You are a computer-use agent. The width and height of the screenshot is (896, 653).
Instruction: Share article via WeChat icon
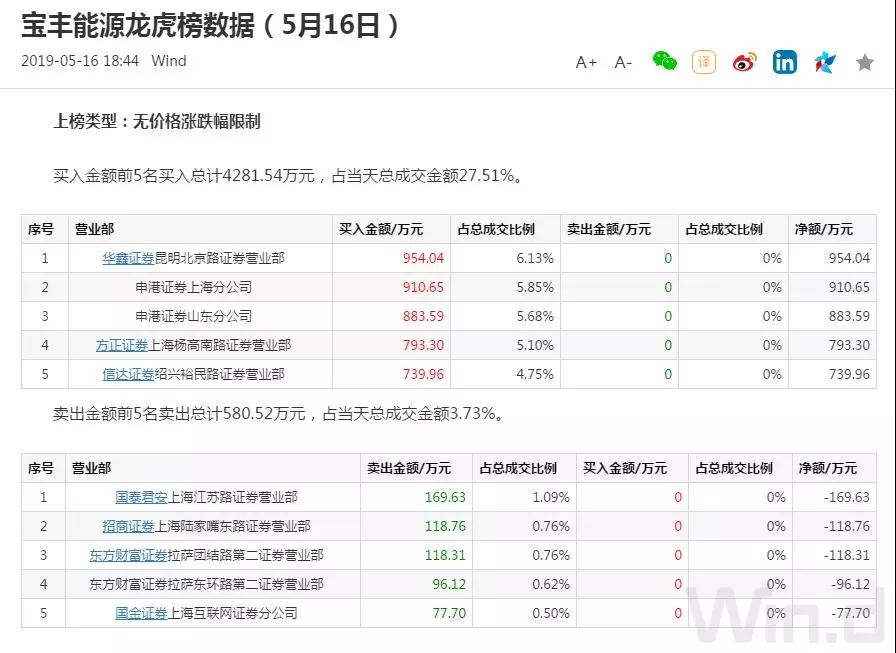click(x=665, y=61)
